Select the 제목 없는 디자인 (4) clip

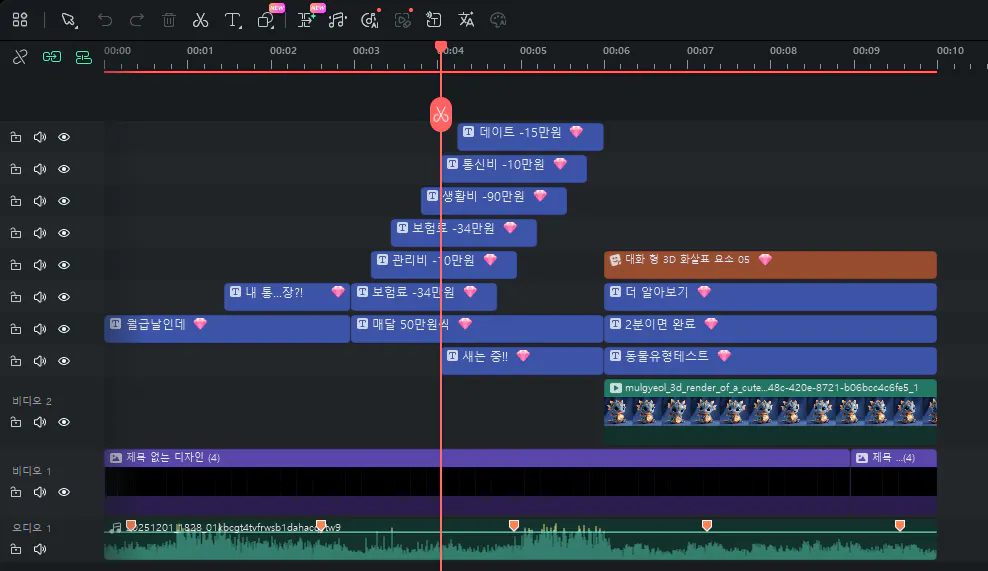tap(477, 482)
